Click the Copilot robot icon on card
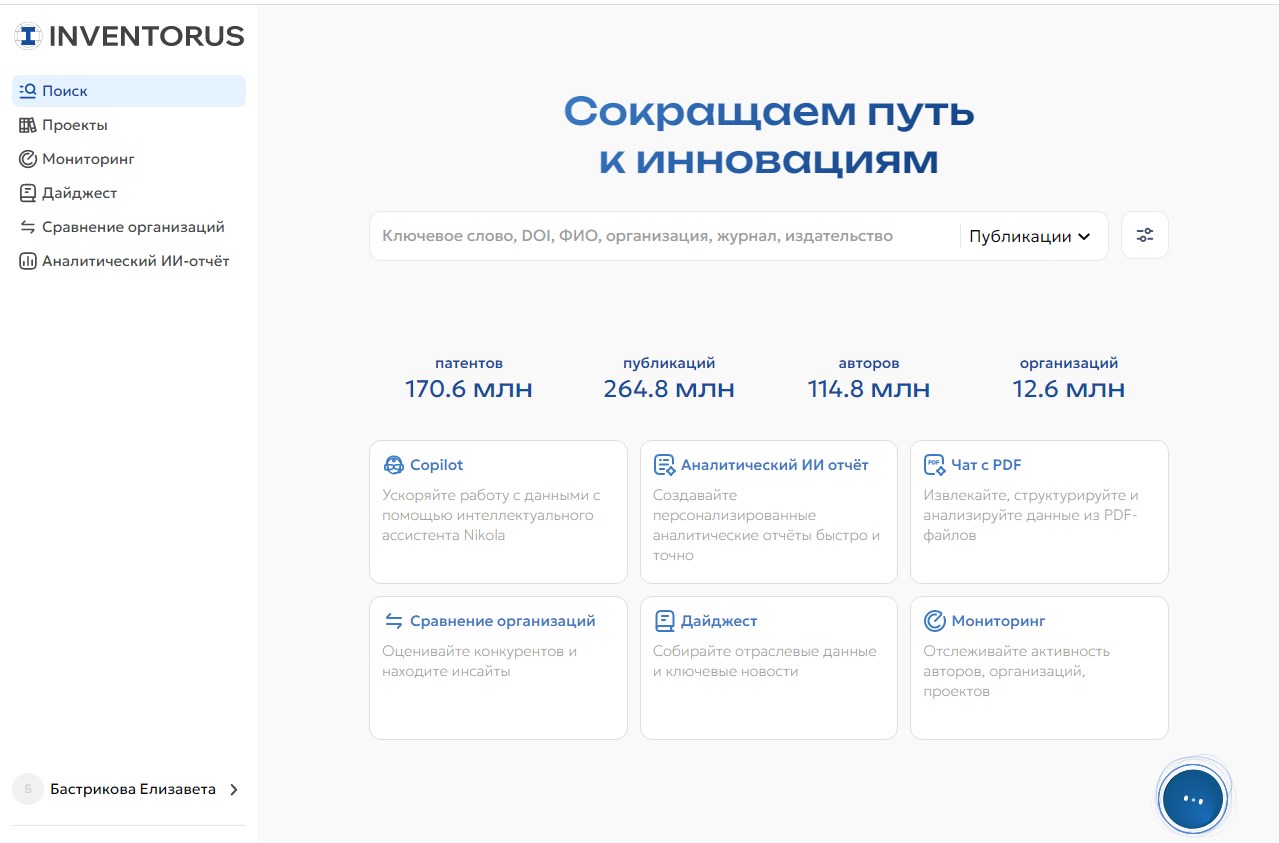 [x=393, y=465]
